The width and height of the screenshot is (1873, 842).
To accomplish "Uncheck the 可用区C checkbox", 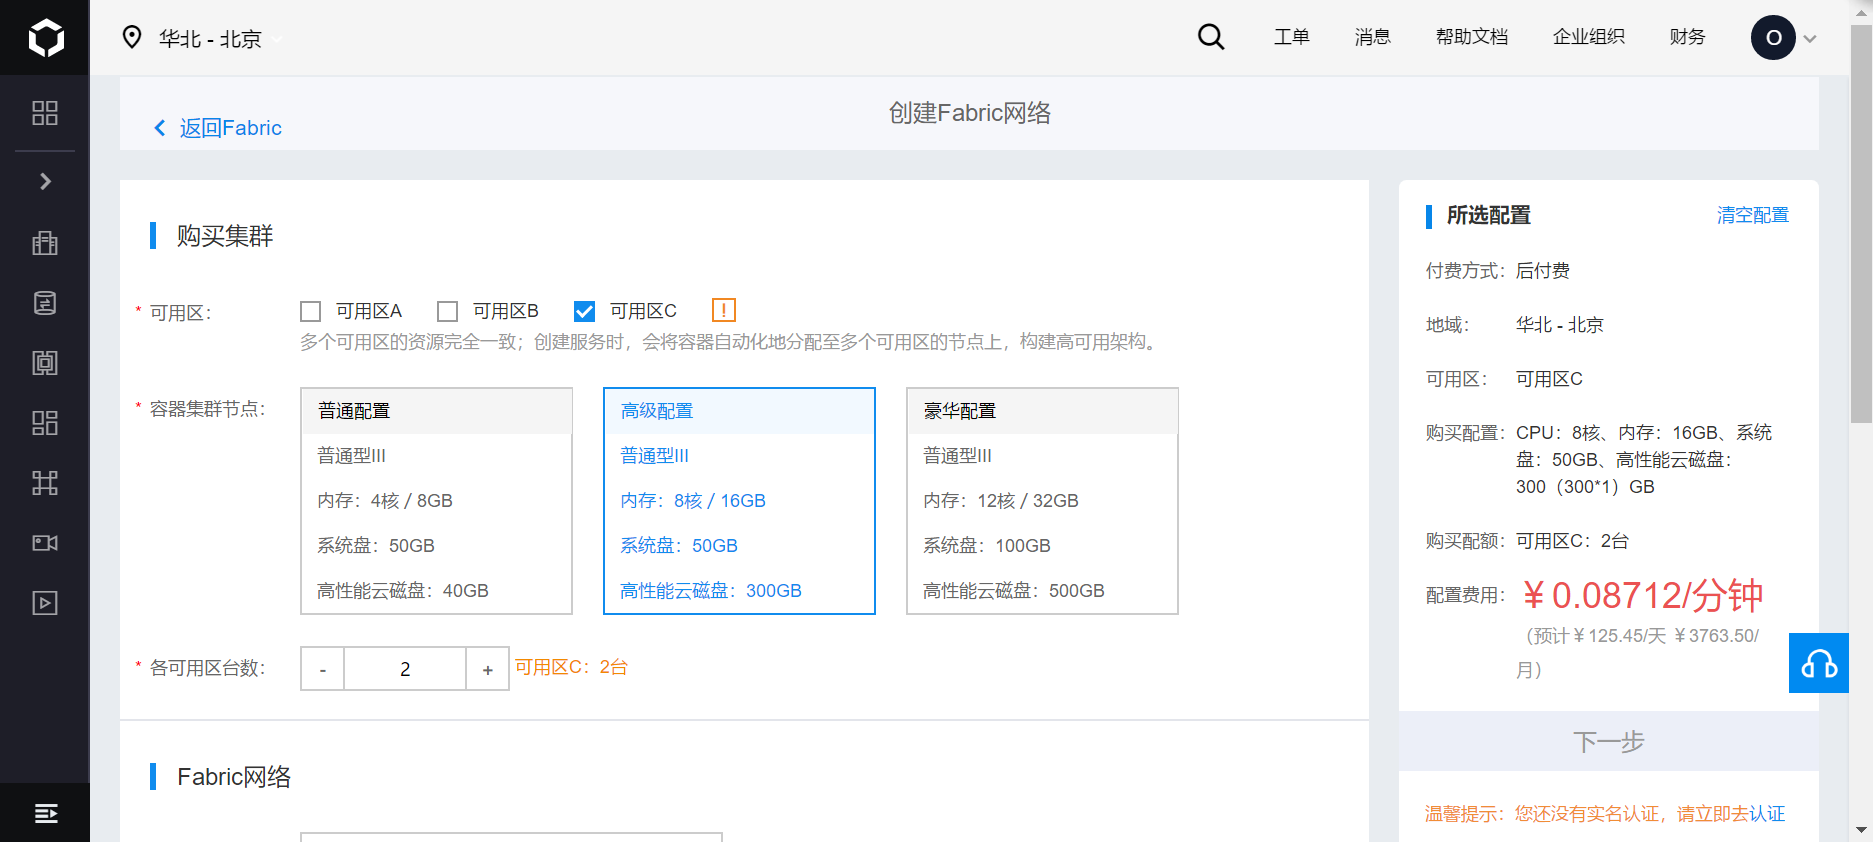I will 585,311.
